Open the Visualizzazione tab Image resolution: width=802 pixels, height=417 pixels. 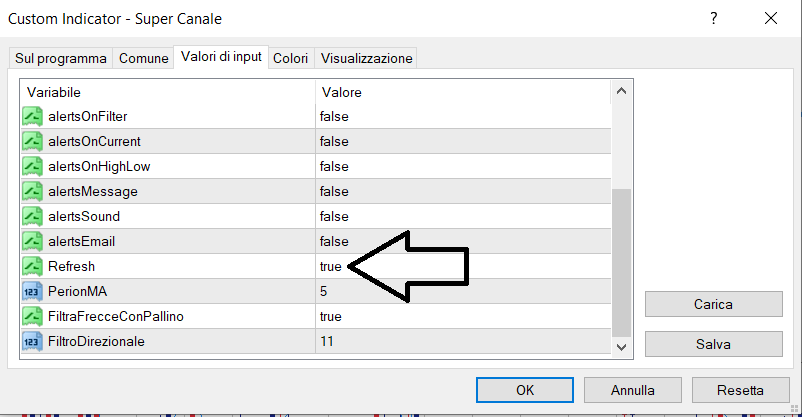pyautogui.click(x=365, y=59)
